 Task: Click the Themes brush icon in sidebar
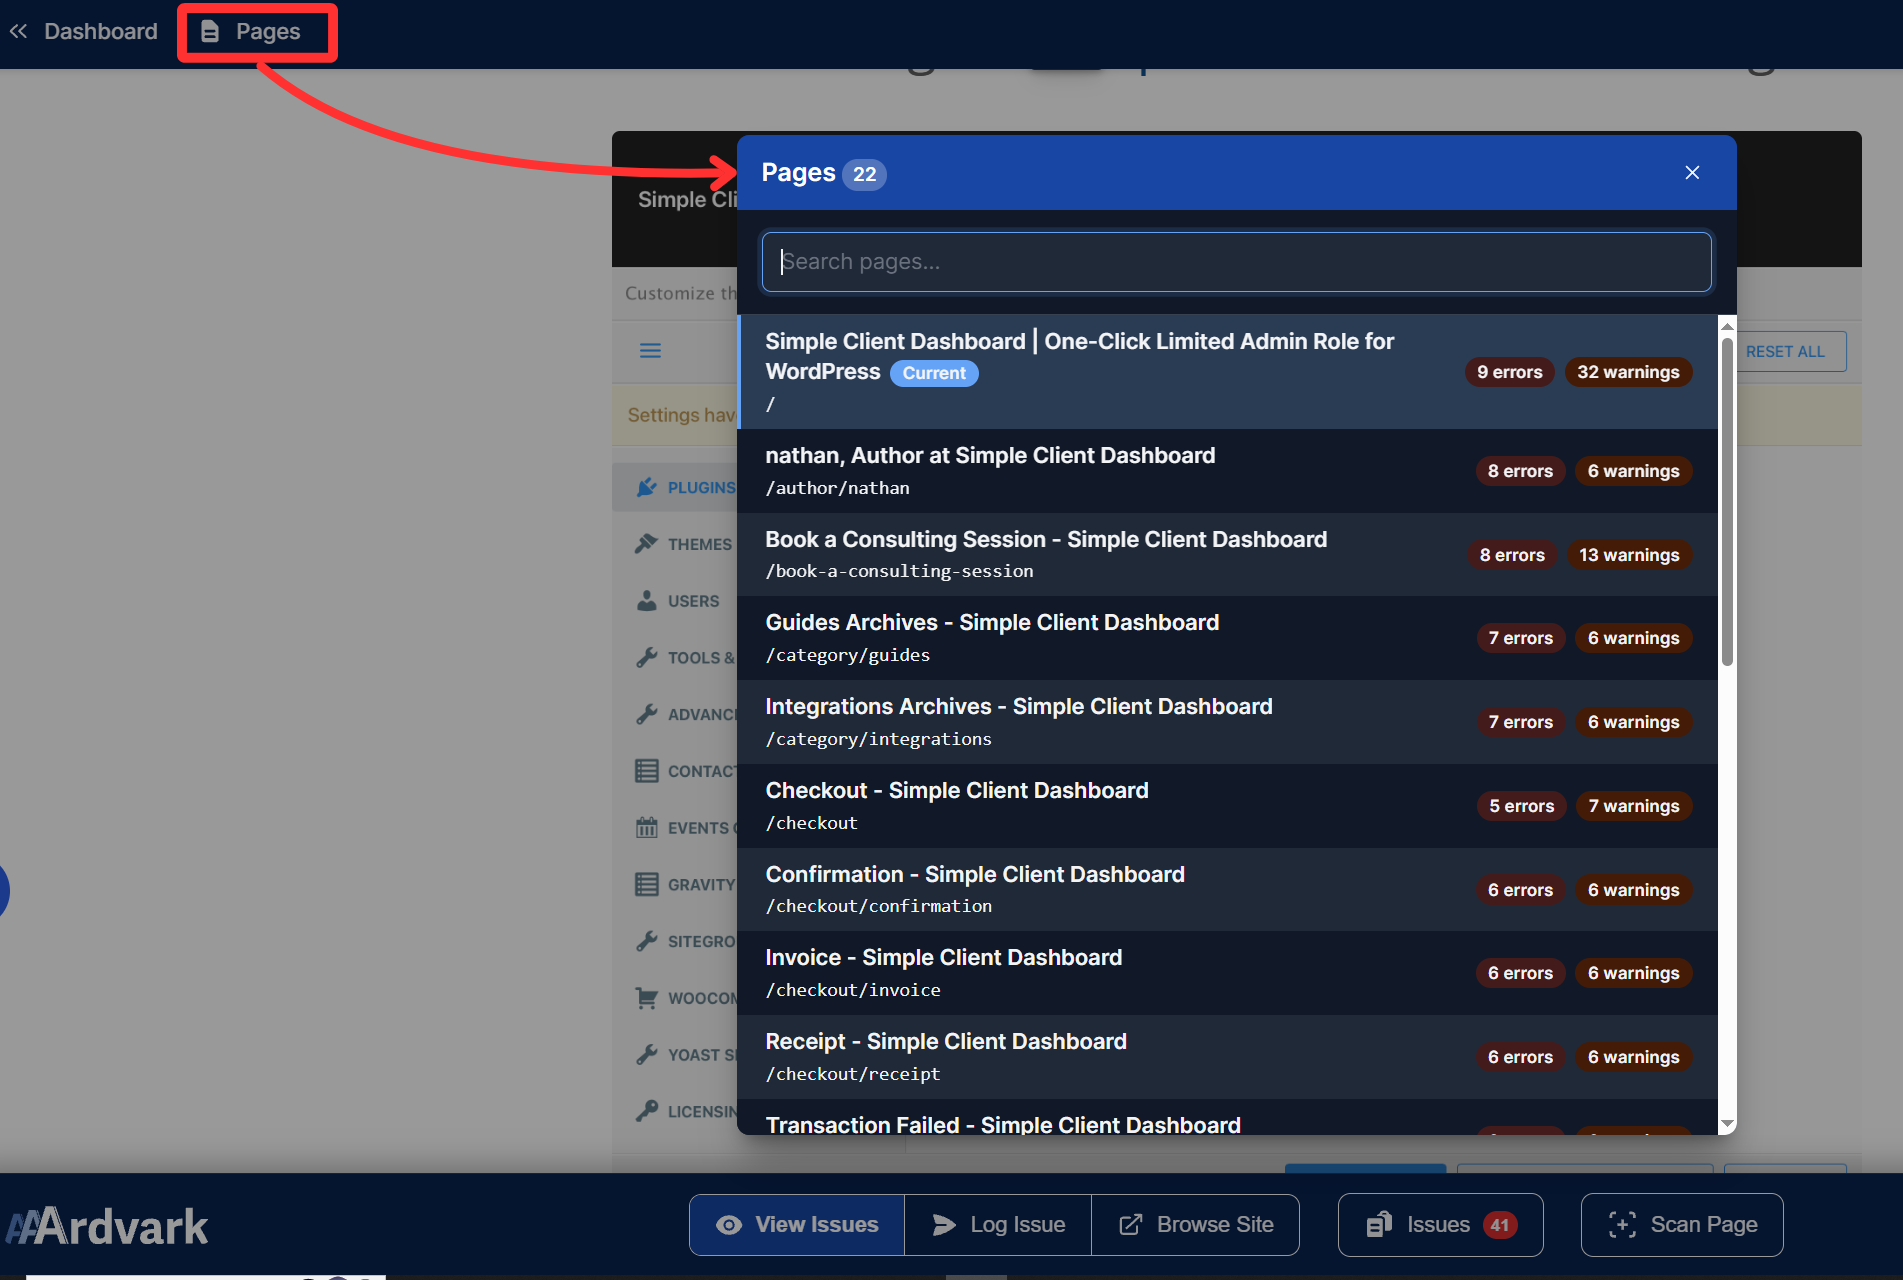pyautogui.click(x=647, y=544)
